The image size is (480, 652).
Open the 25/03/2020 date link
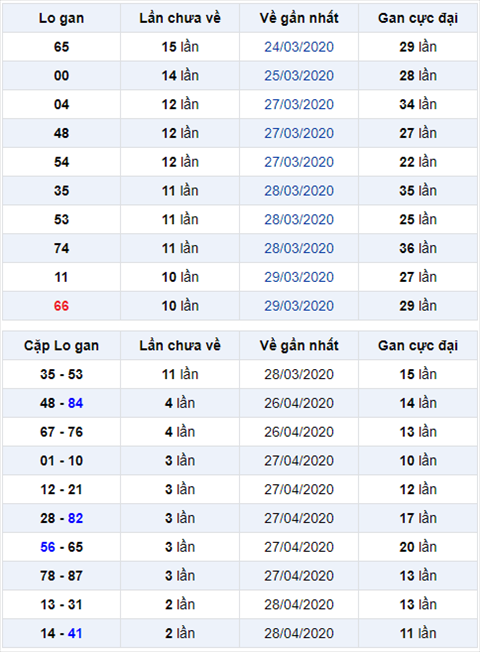pyautogui.click(x=299, y=76)
